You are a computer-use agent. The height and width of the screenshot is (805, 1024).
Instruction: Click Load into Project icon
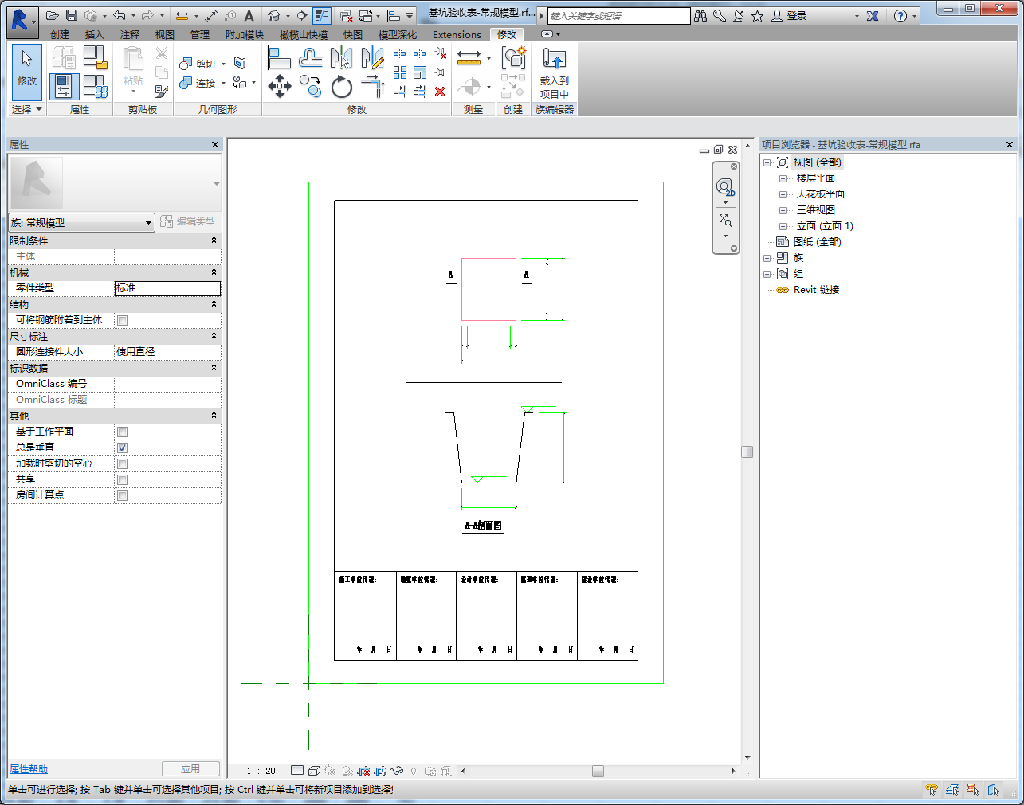(554, 73)
